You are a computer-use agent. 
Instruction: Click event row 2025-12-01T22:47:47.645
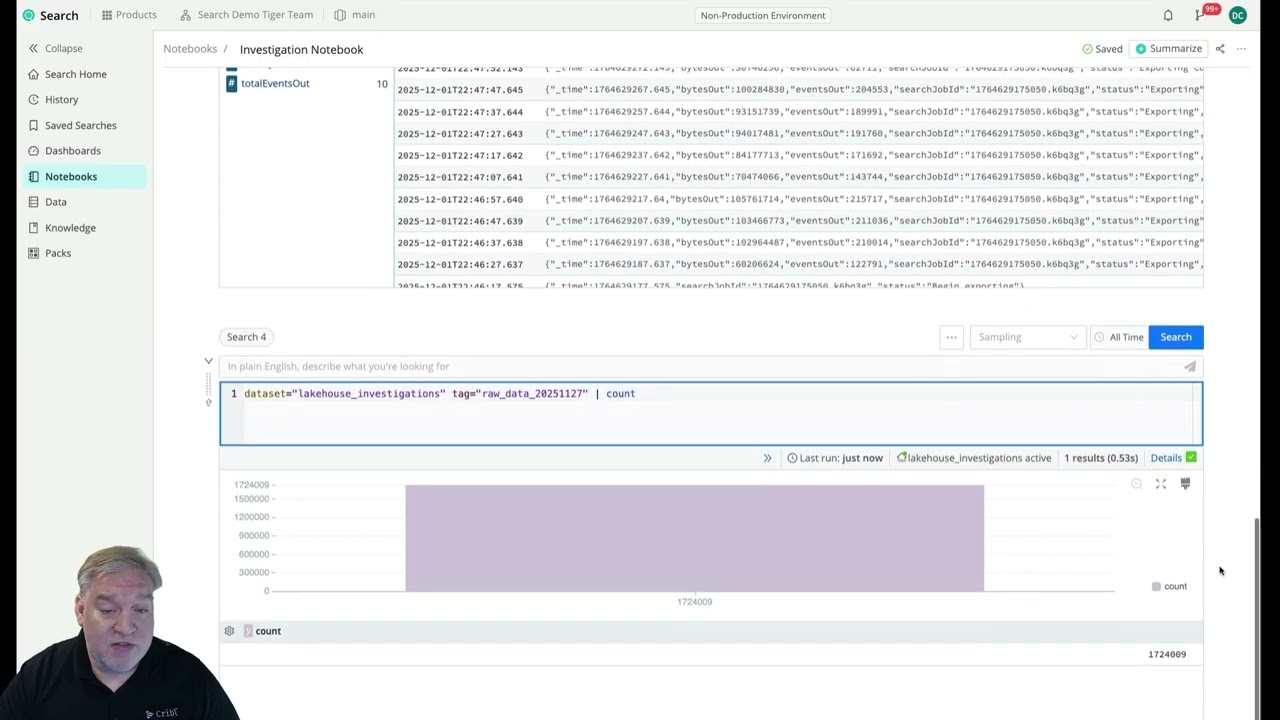click(x=800, y=89)
